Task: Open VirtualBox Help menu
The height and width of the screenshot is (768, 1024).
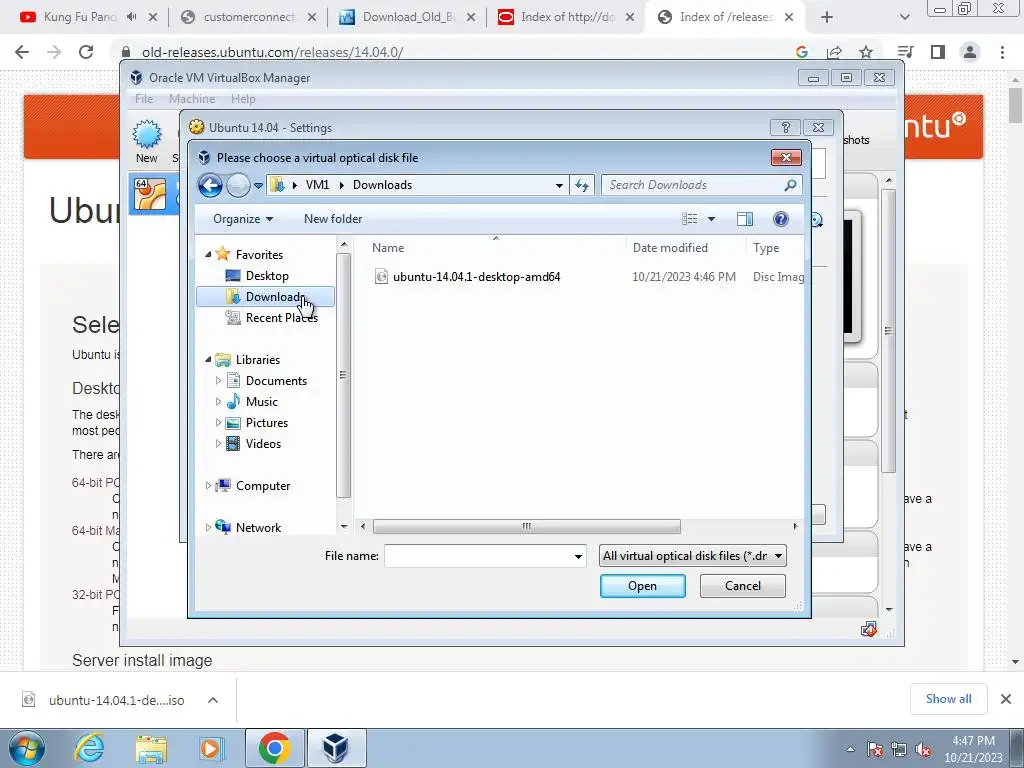Action: (x=243, y=99)
